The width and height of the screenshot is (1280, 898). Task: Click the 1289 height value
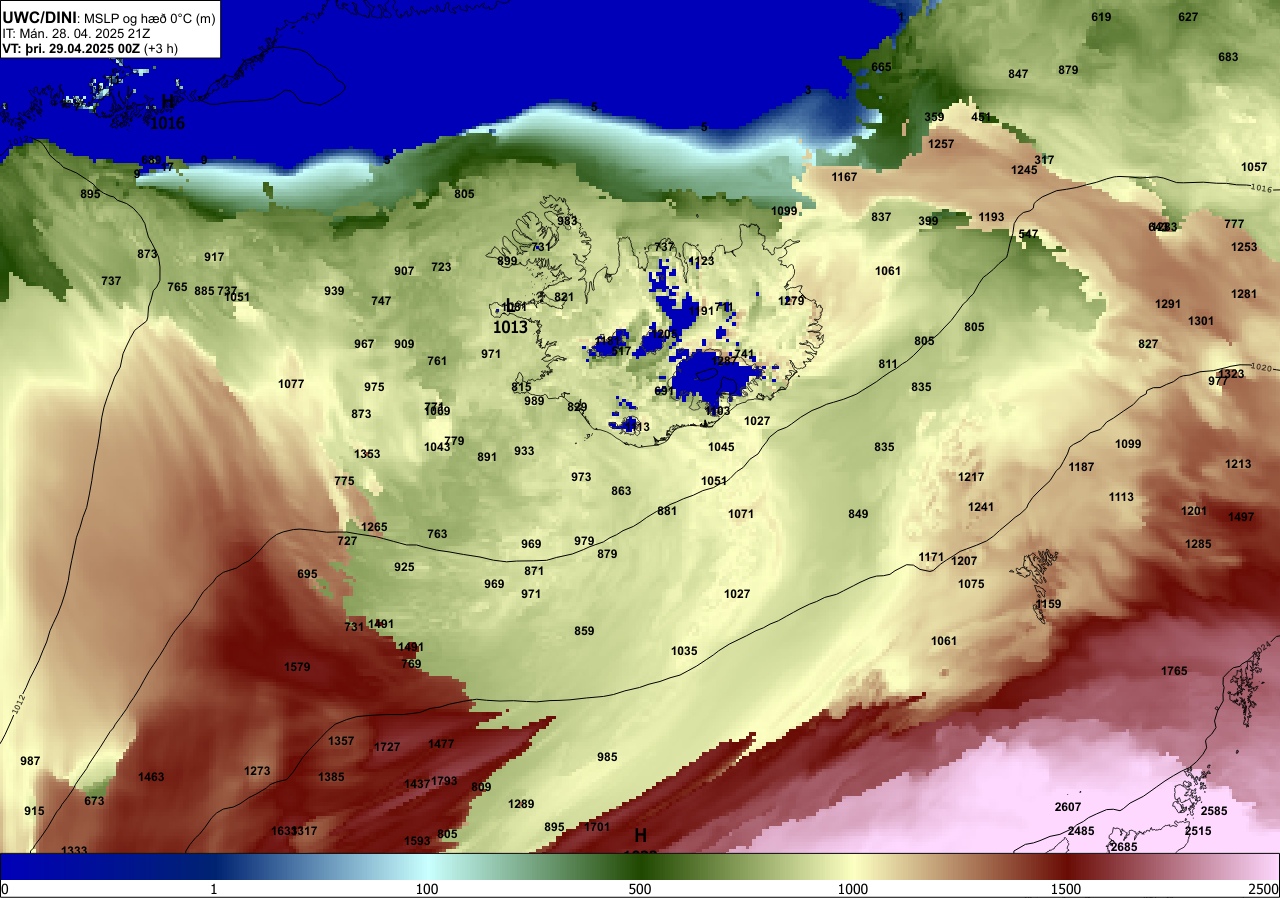click(x=521, y=804)
